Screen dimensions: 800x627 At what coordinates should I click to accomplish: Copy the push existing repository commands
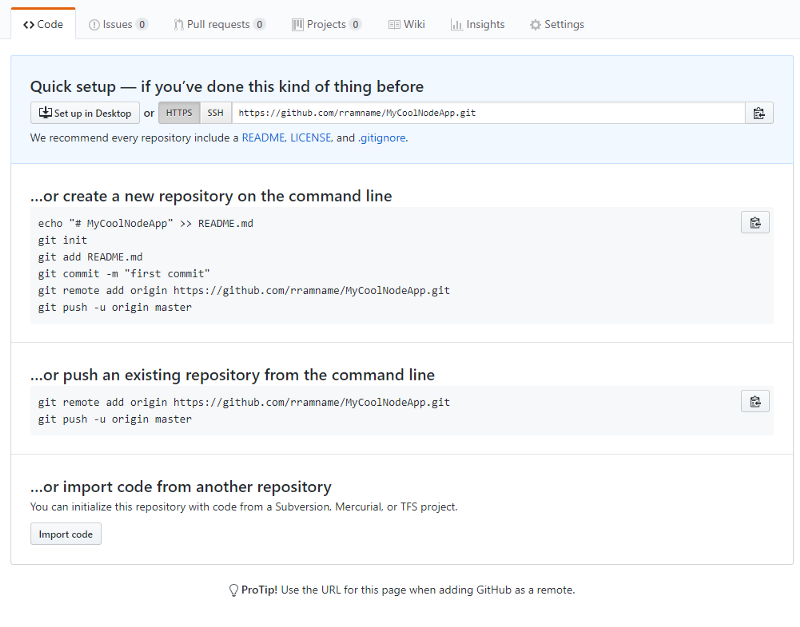click(755, 401)
